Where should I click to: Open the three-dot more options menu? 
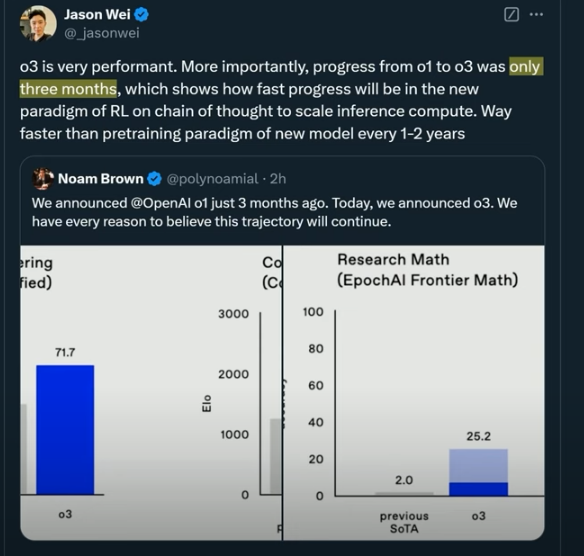click(536, 15)
